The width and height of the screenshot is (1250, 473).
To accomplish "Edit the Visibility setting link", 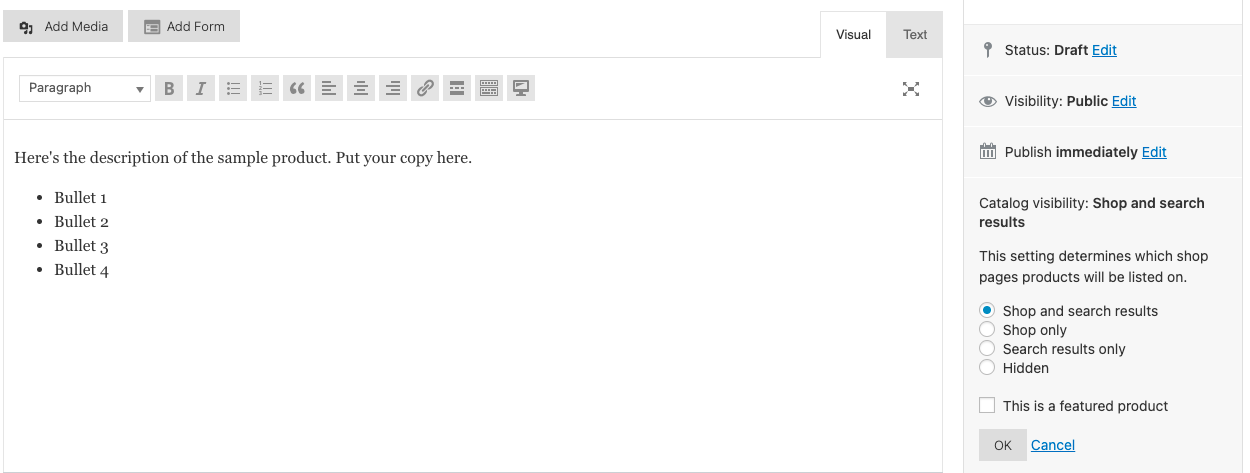I will tap(1124, 101).
